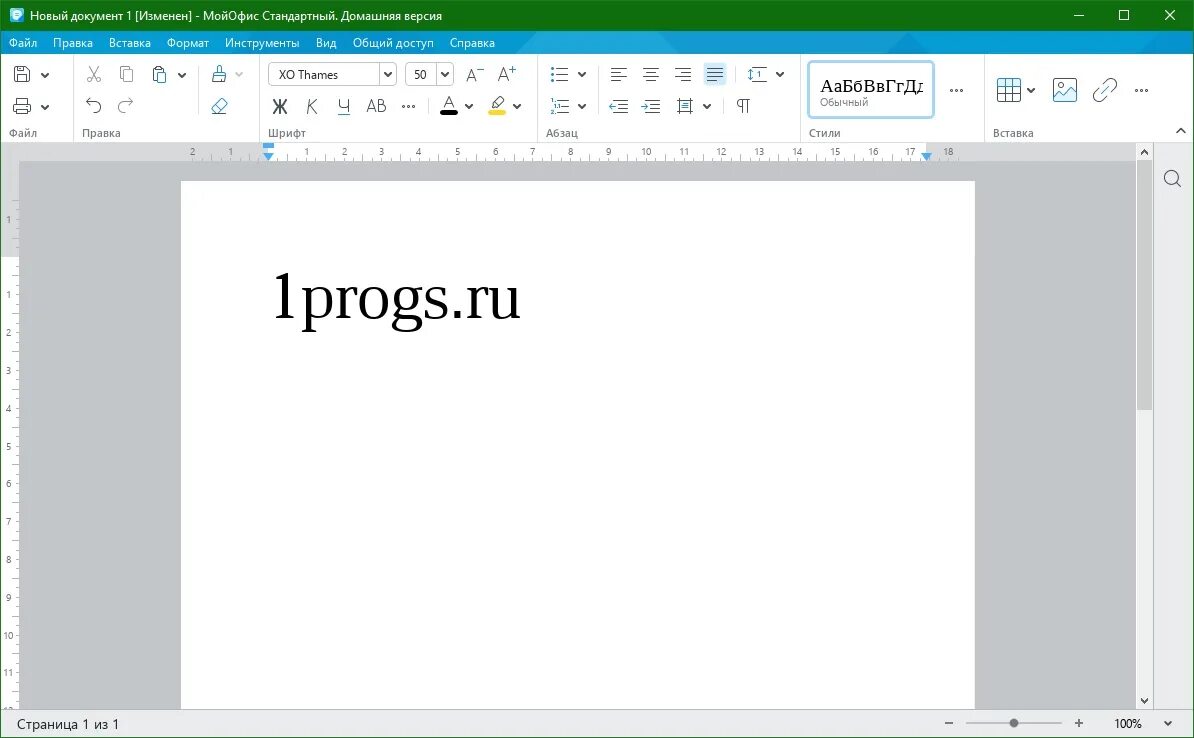
Task: Open the Формат menu
Action: (187, 43)
